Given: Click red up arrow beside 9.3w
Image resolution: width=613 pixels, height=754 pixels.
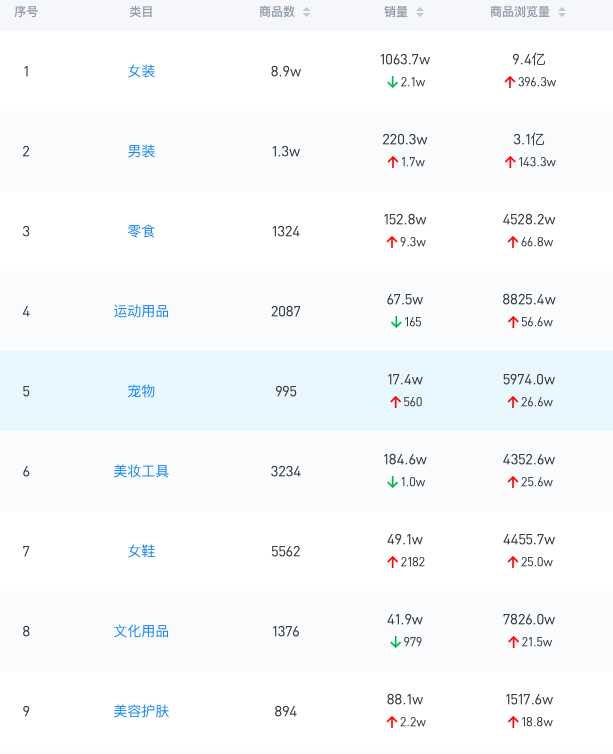Looking at the screenshot, I should 392,242.
